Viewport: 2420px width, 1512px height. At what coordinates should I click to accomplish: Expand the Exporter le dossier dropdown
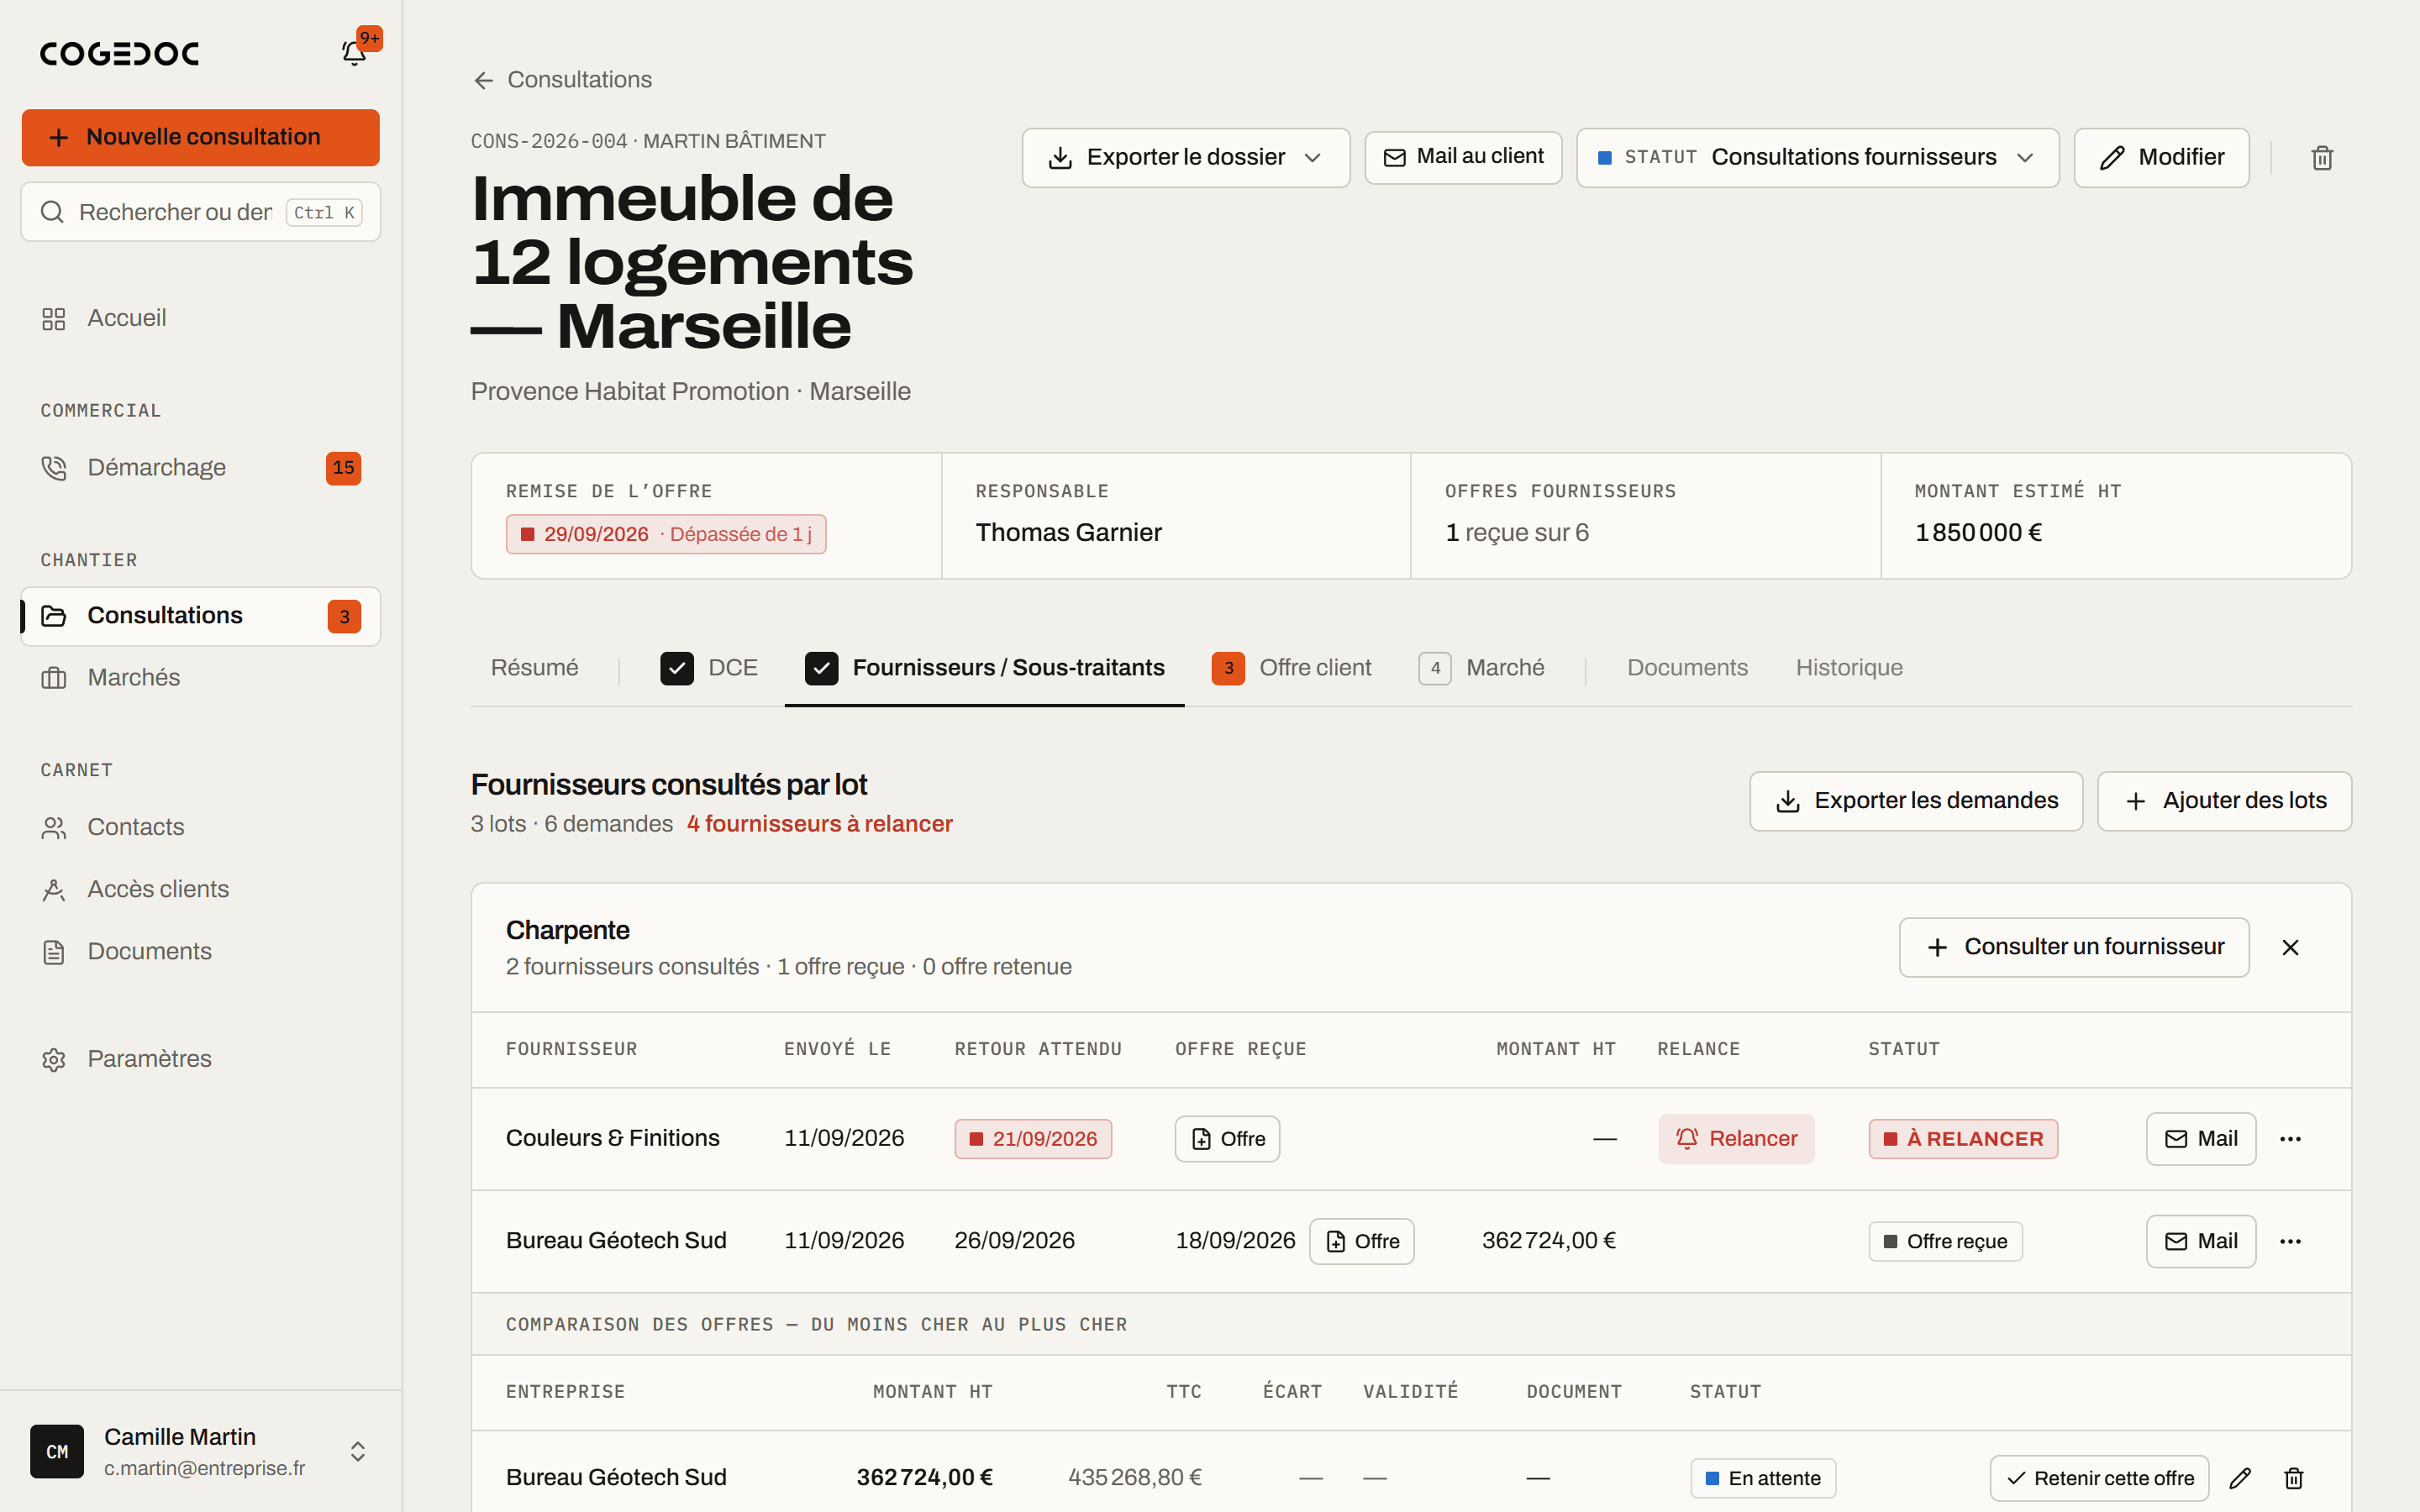(x=1186, y=158)
